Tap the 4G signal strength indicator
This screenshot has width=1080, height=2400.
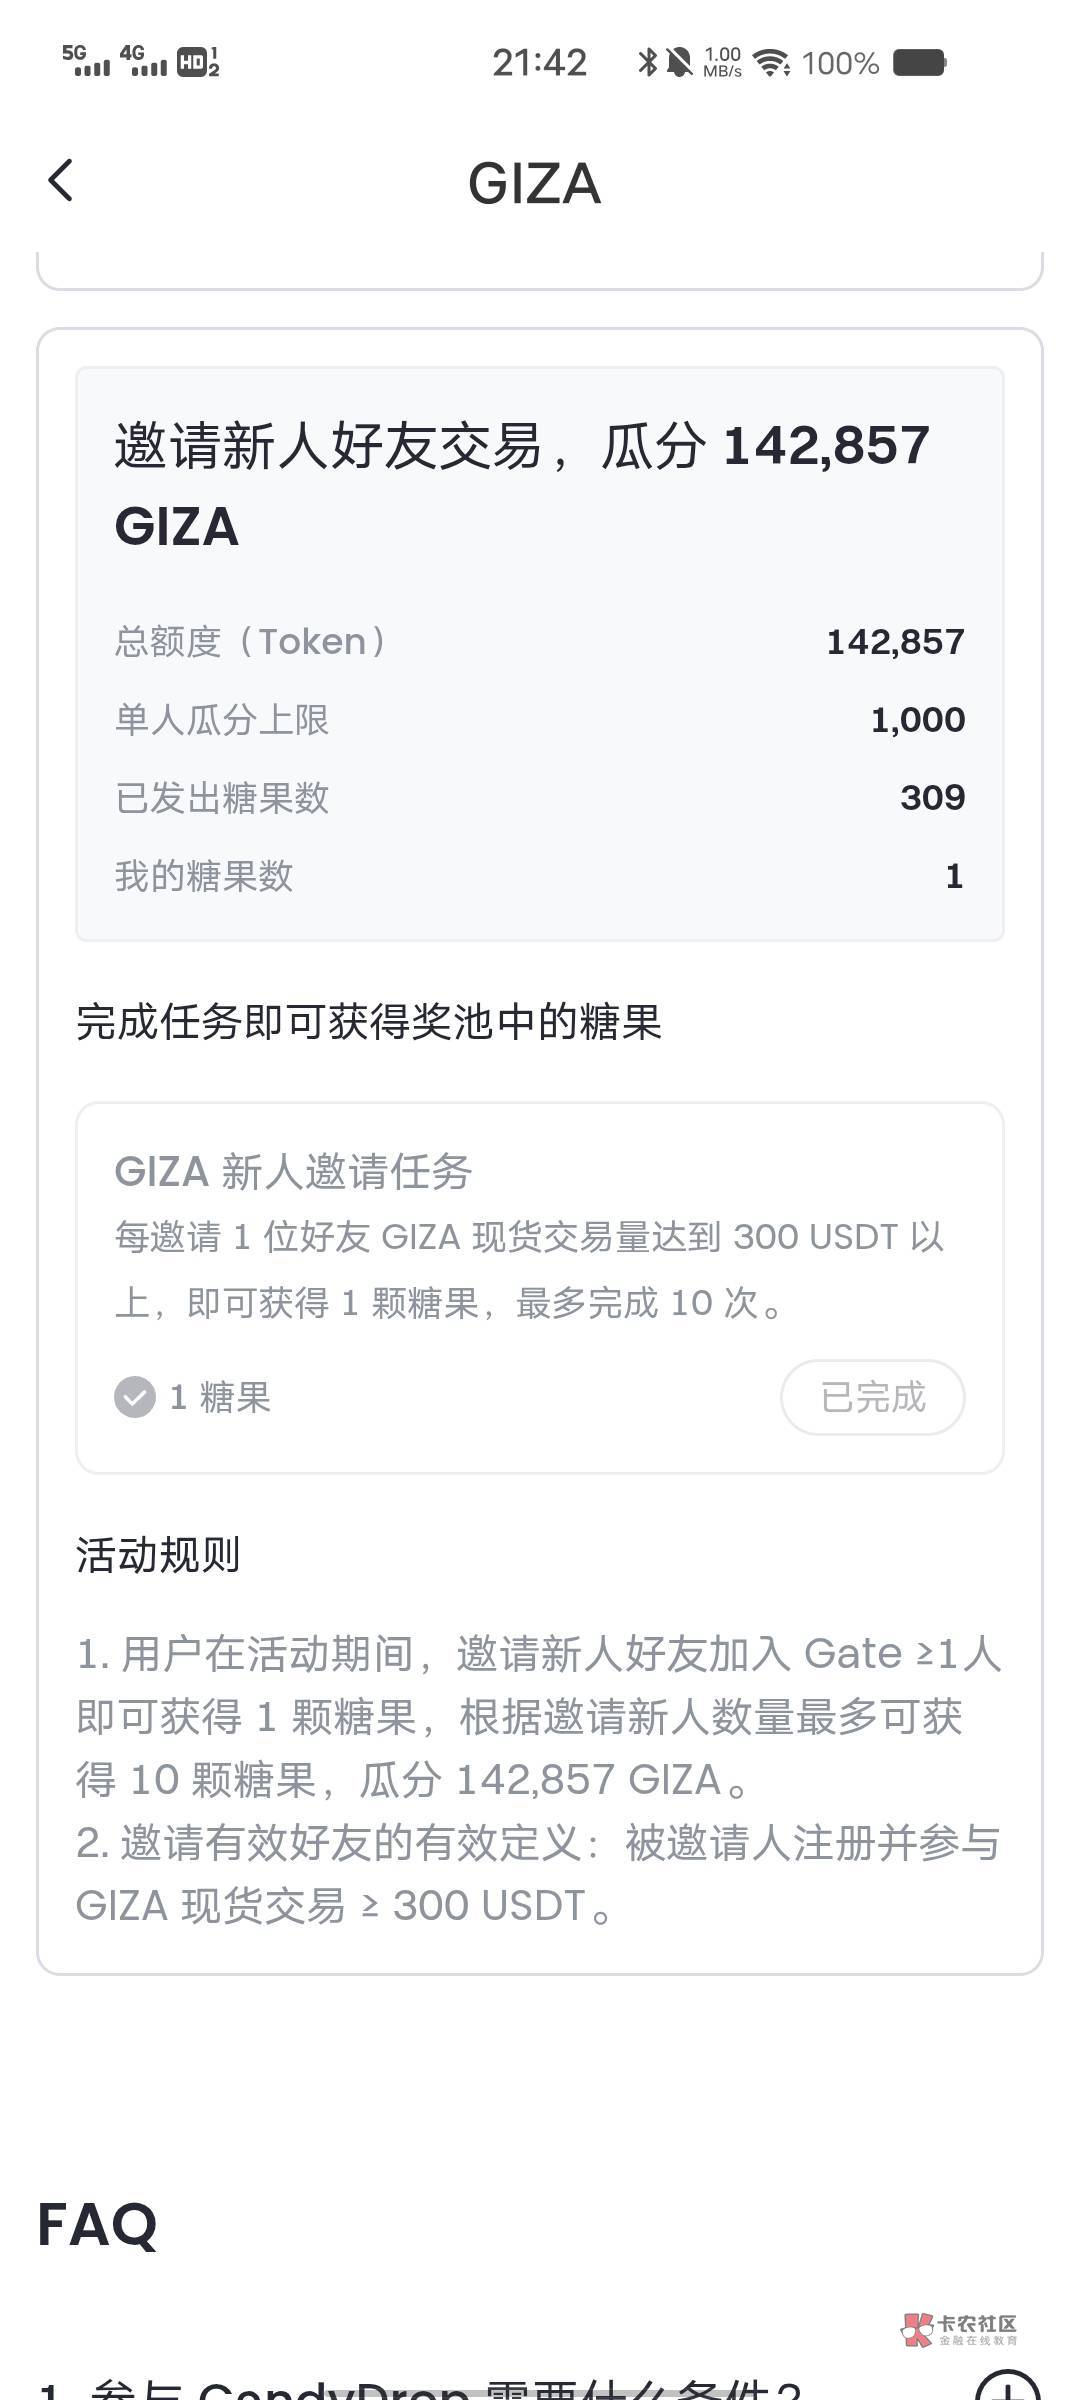click(144, 61)
